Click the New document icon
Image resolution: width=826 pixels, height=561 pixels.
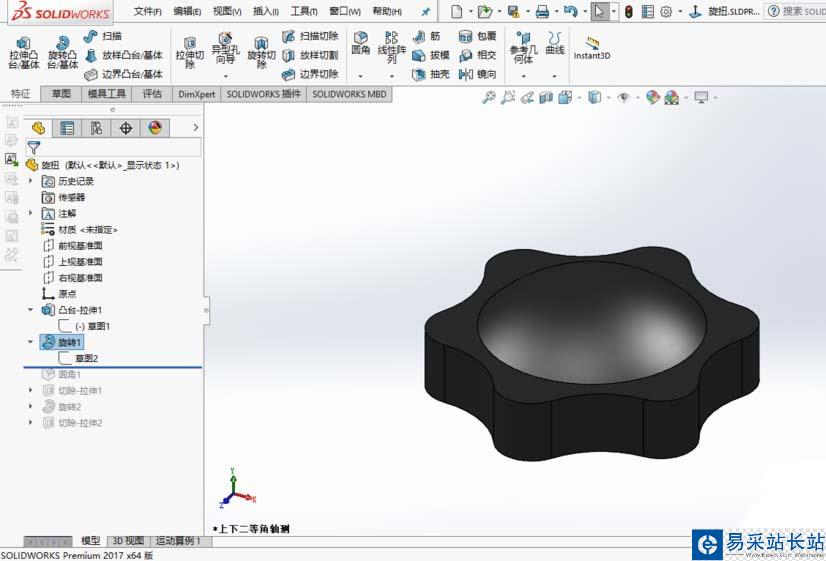point(457,12)
